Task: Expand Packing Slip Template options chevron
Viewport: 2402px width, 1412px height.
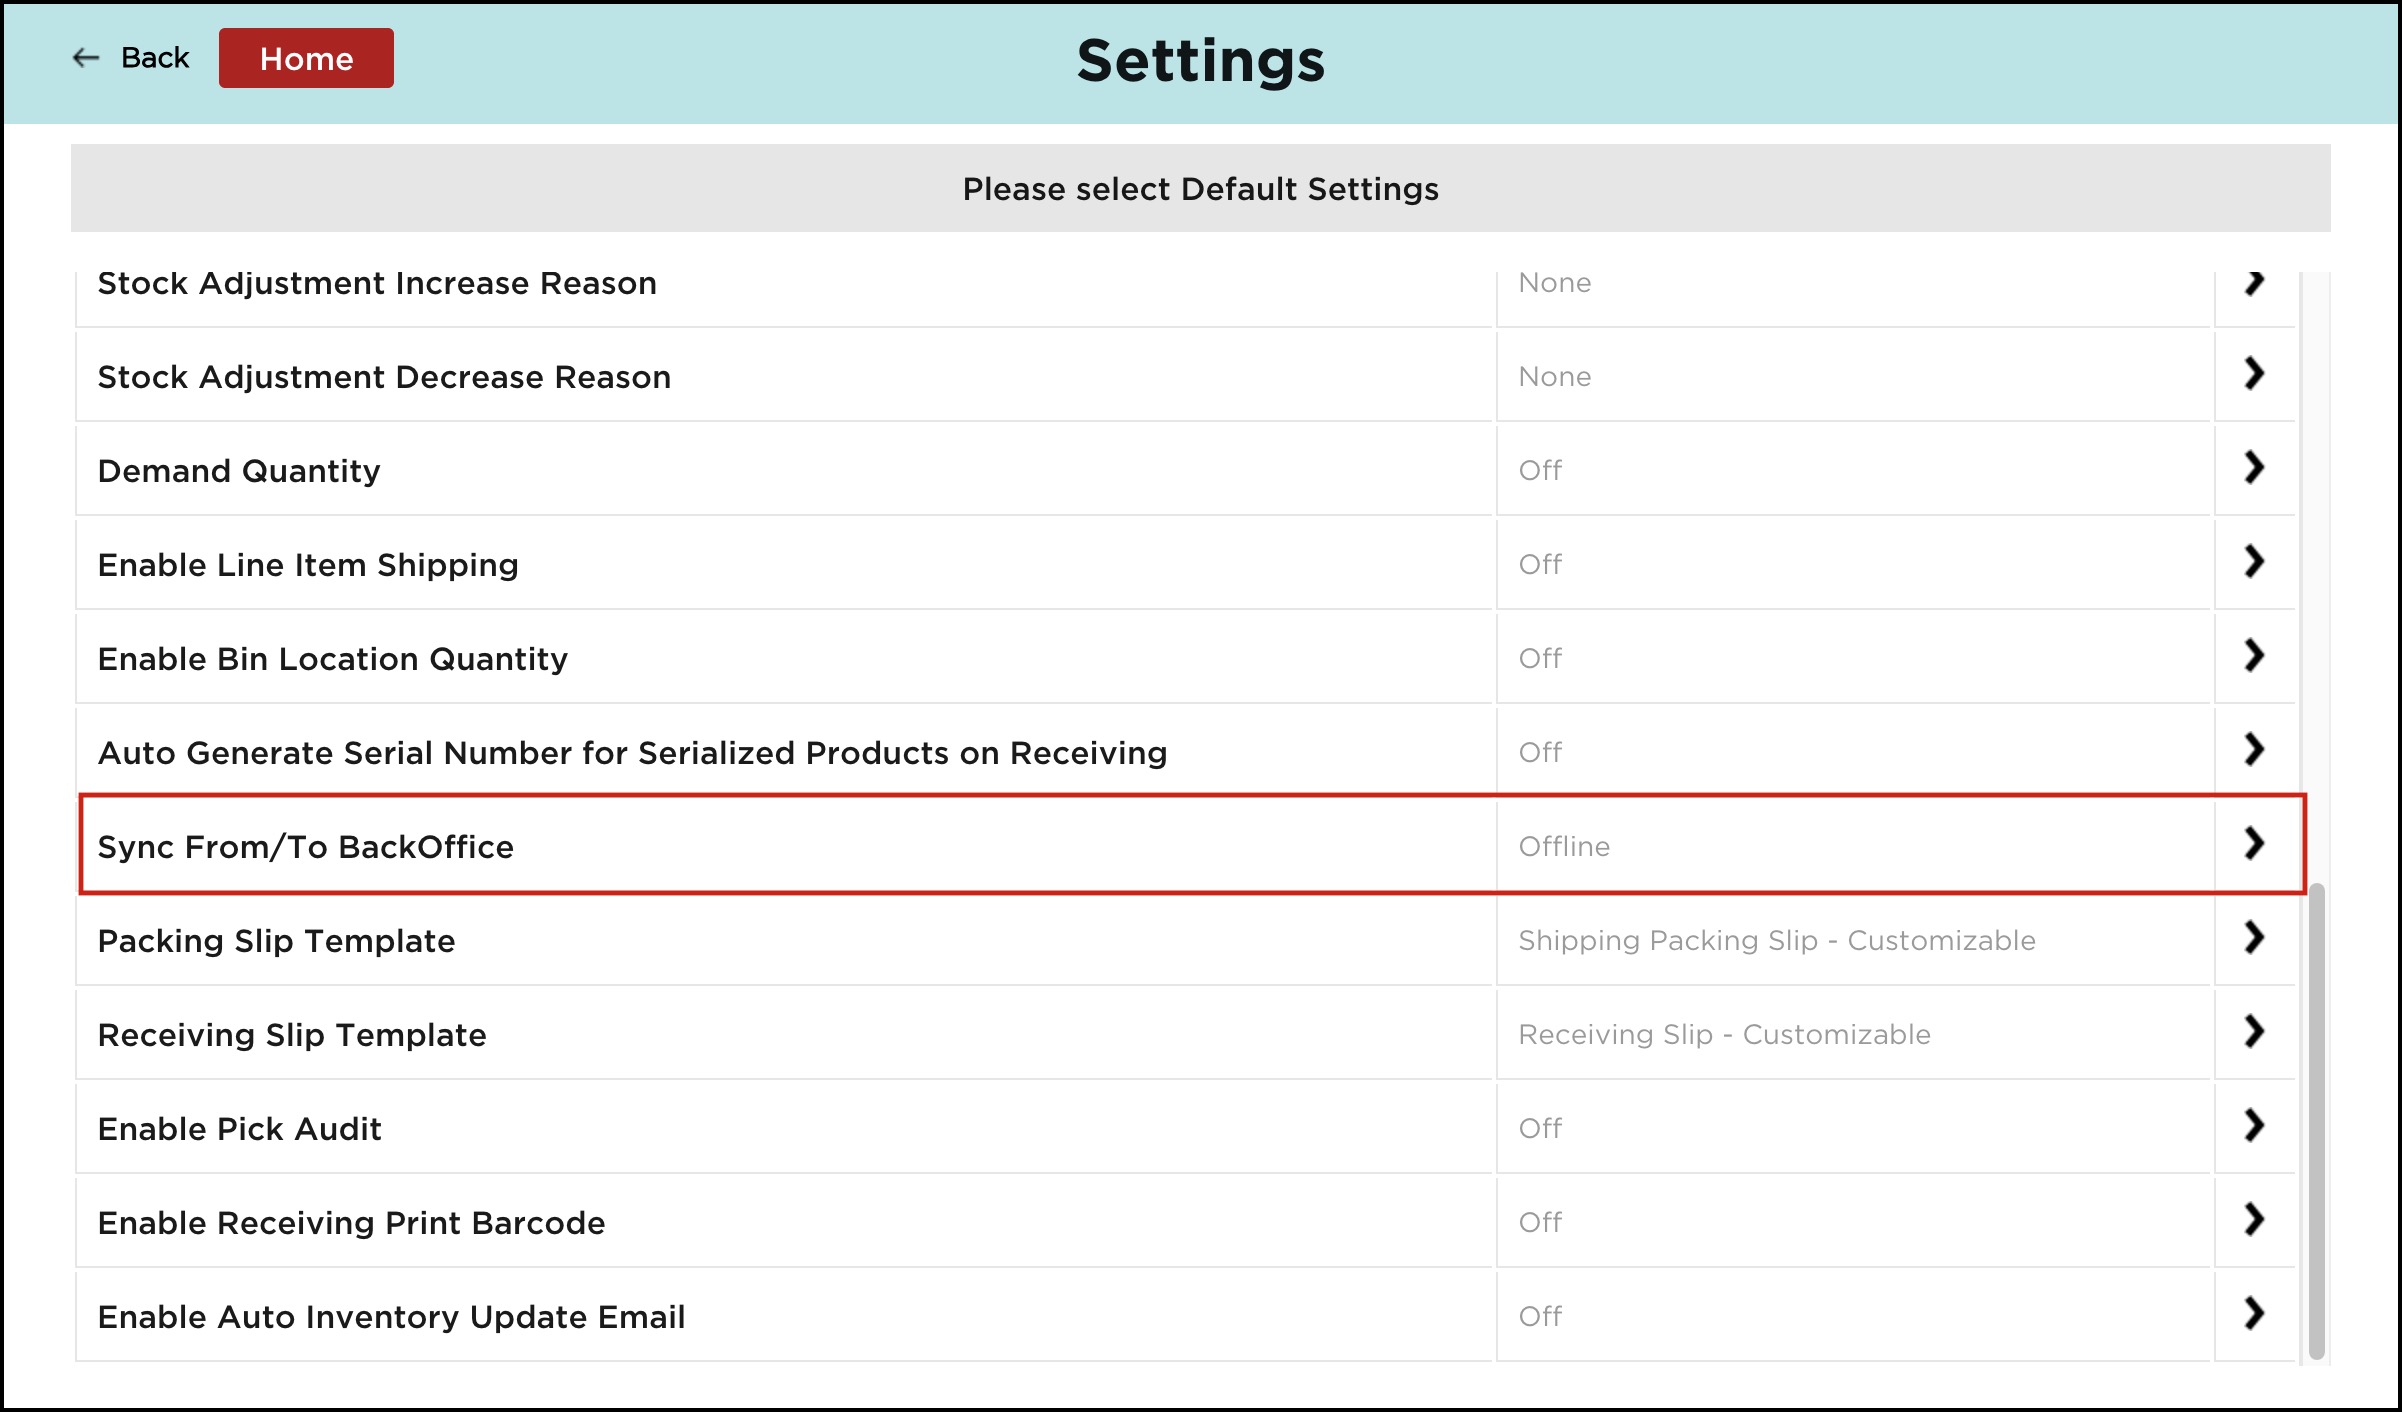Action: click(2254, 938)
